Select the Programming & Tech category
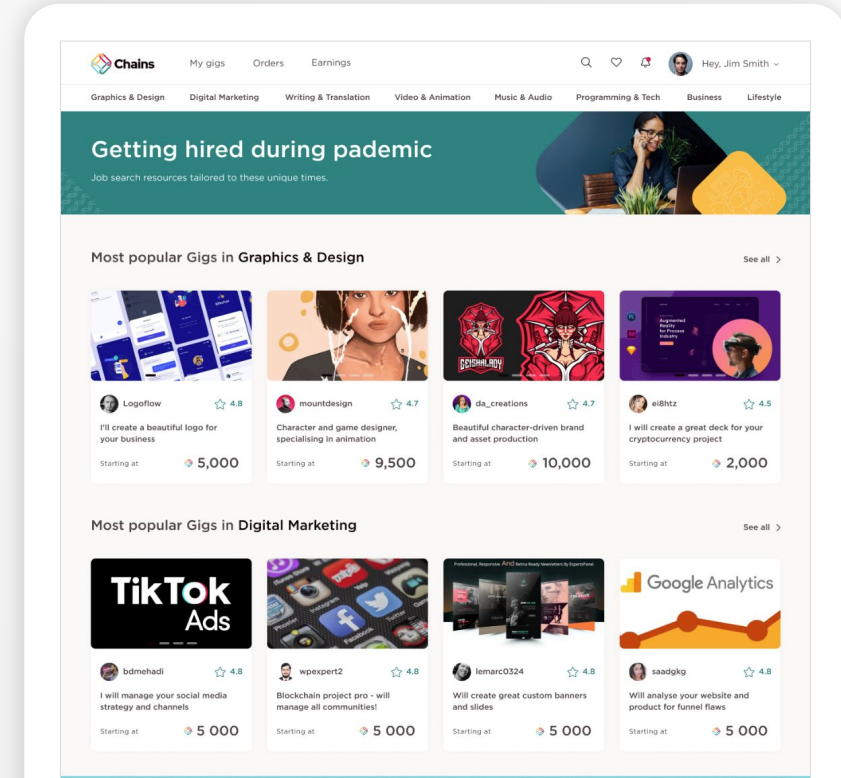 [618, 97]
